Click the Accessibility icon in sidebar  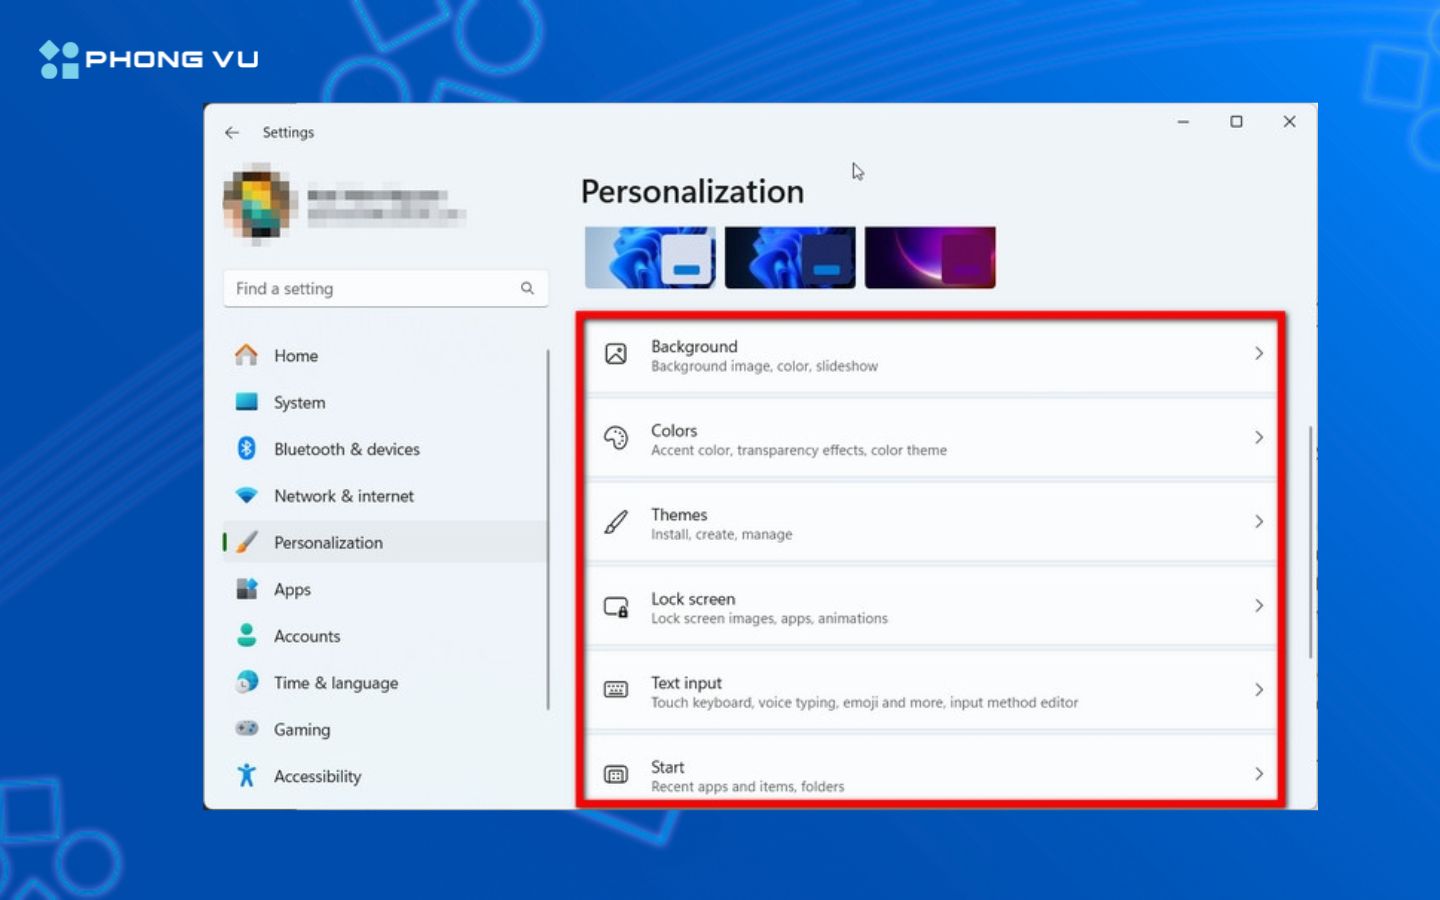coord(248,776)
